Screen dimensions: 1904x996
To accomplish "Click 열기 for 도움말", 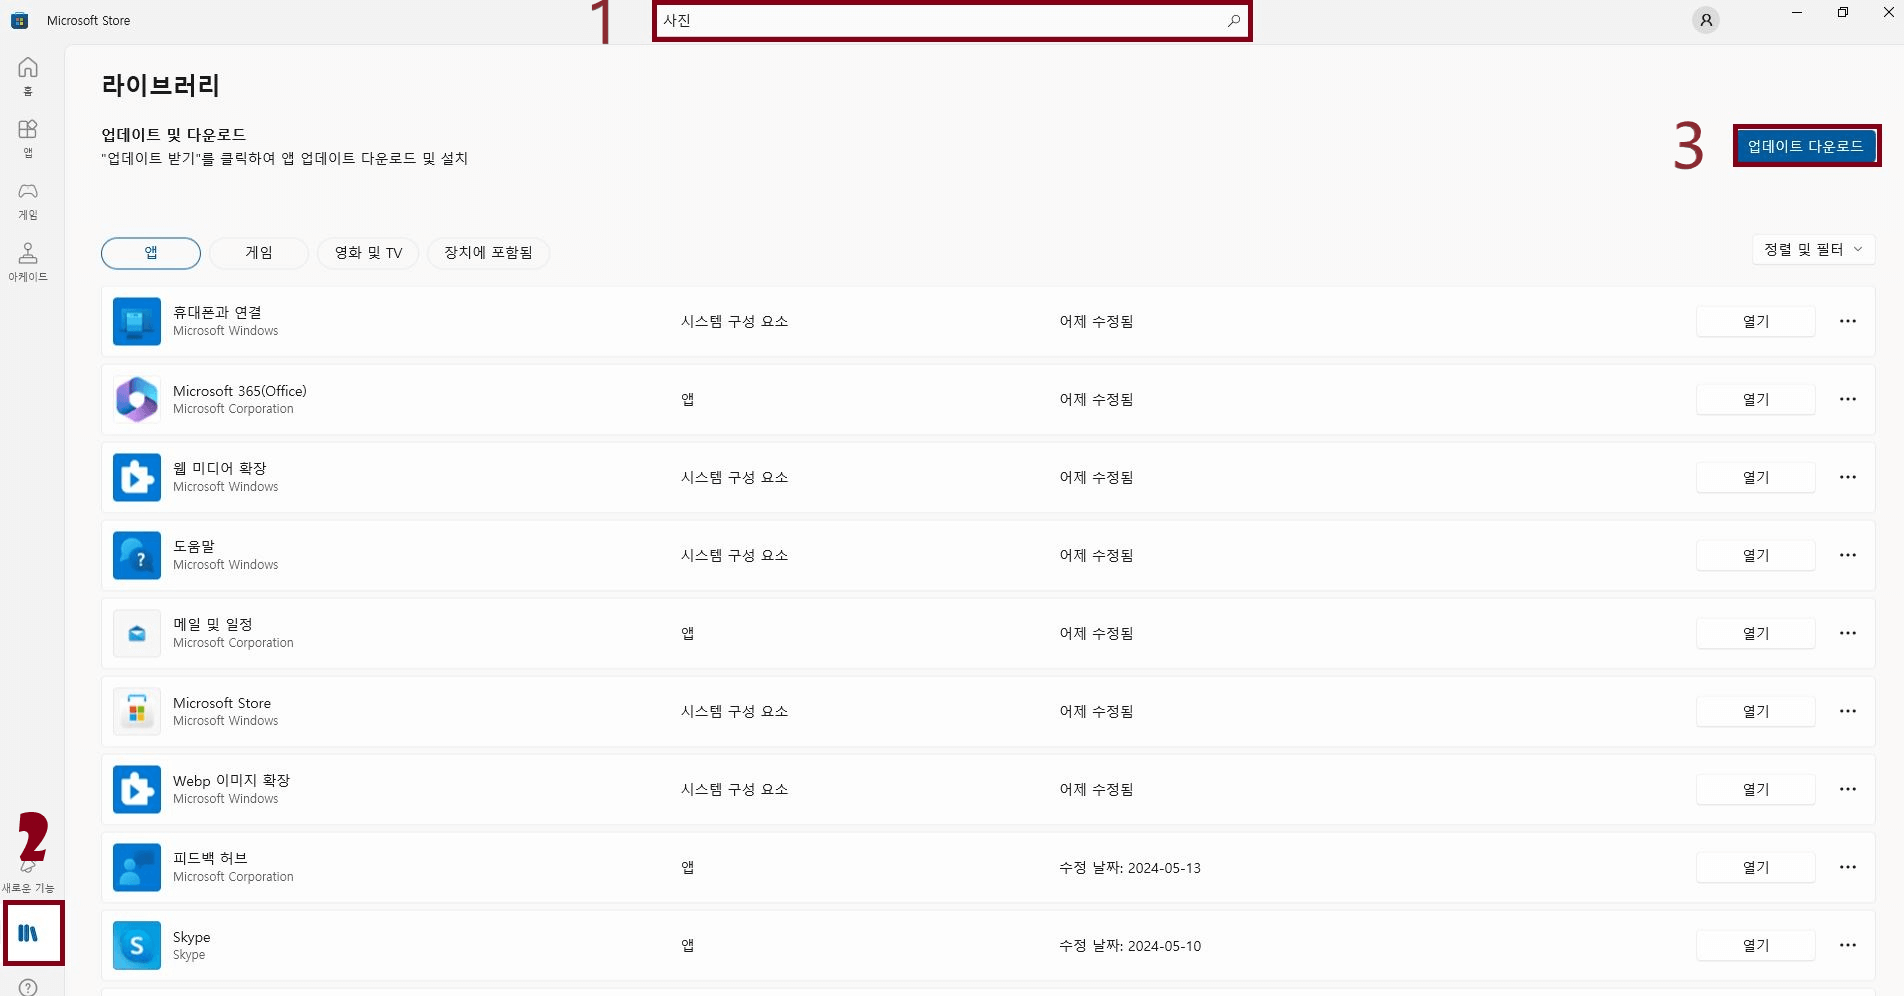I will 1756,555.
